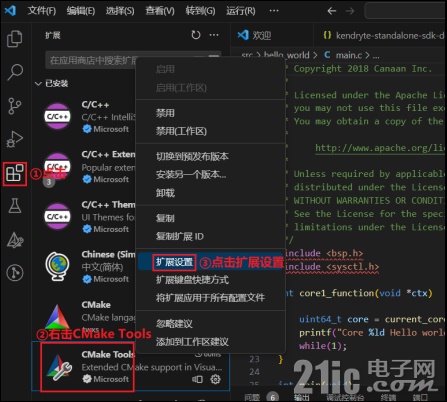Image resolution: width=447 pixels, height=402 pixels.
Task: Open CMake Tools manage gear icon
Action: coord(216,379)
